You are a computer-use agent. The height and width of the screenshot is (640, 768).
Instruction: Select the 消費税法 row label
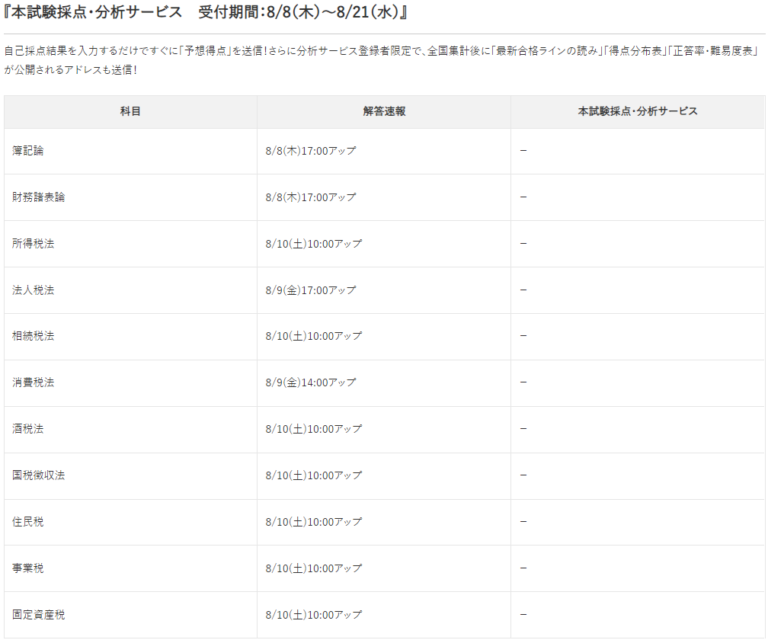click(x=33, y=382)
